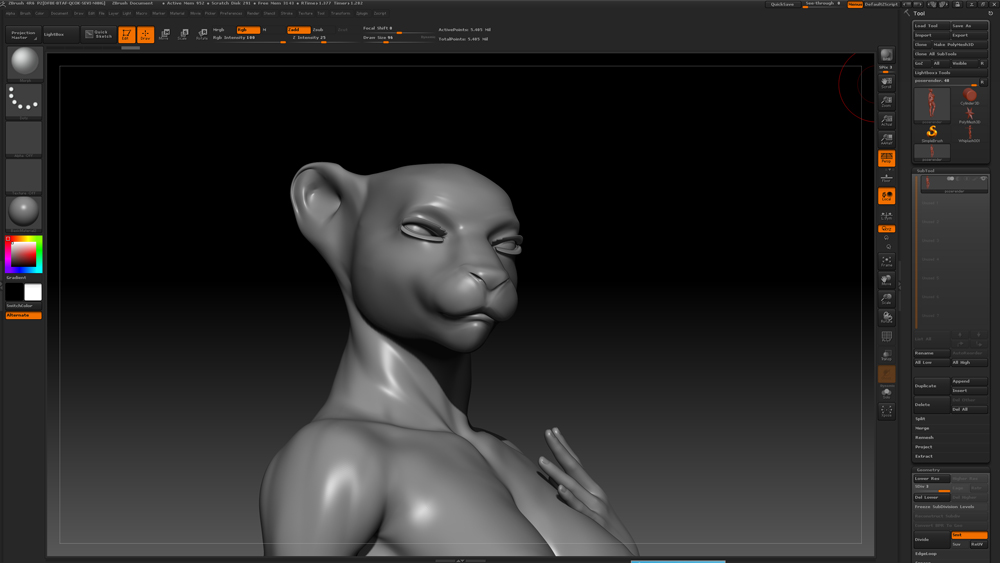The height and width of the screenshot is (563, 1000).
Task: Disable the Smt option beside Divide
Action: point(968,535)
